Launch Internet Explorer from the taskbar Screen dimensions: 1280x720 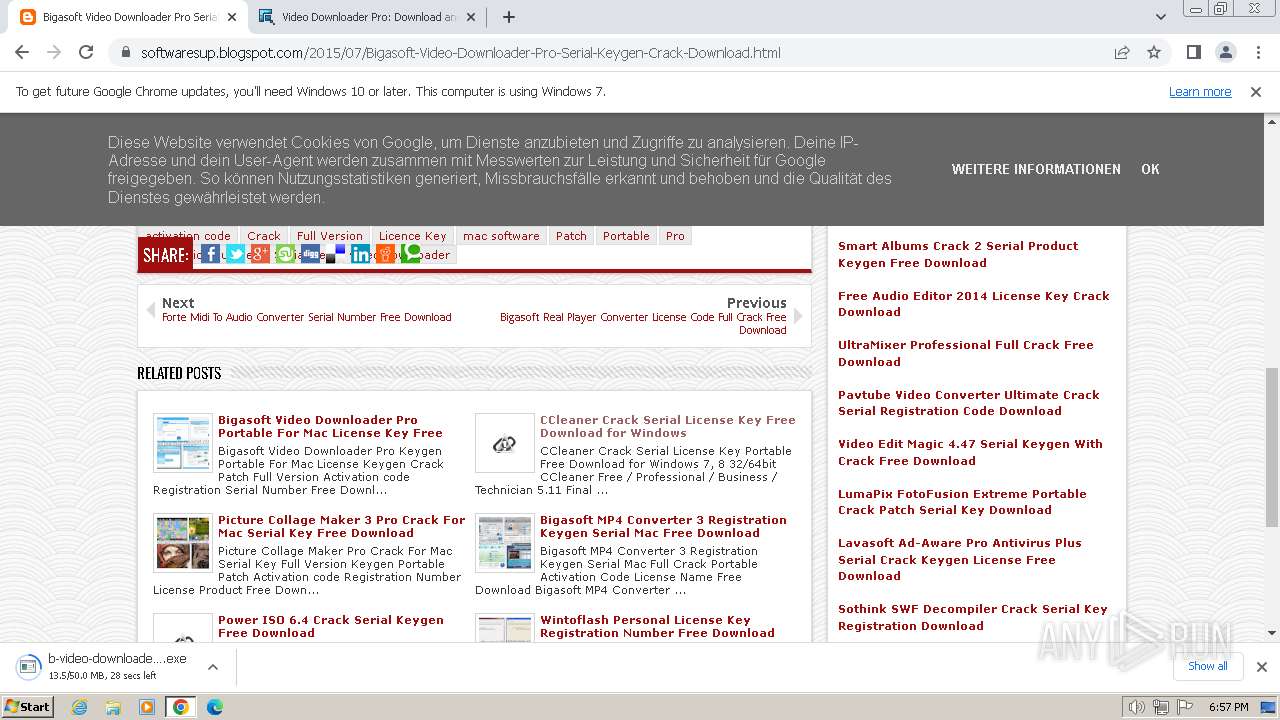[x=80, y=707]
